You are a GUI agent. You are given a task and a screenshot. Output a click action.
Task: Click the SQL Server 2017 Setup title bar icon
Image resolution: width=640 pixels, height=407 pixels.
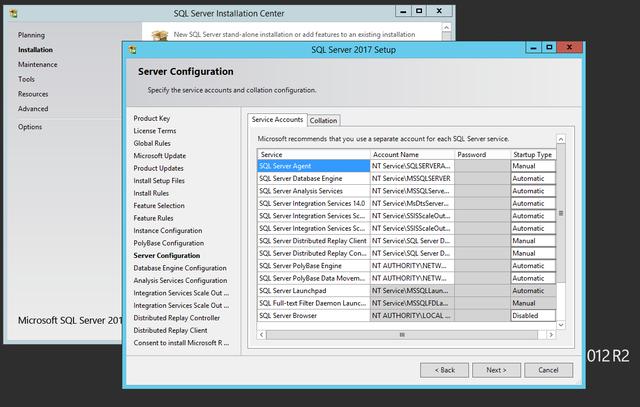(132, 50)
